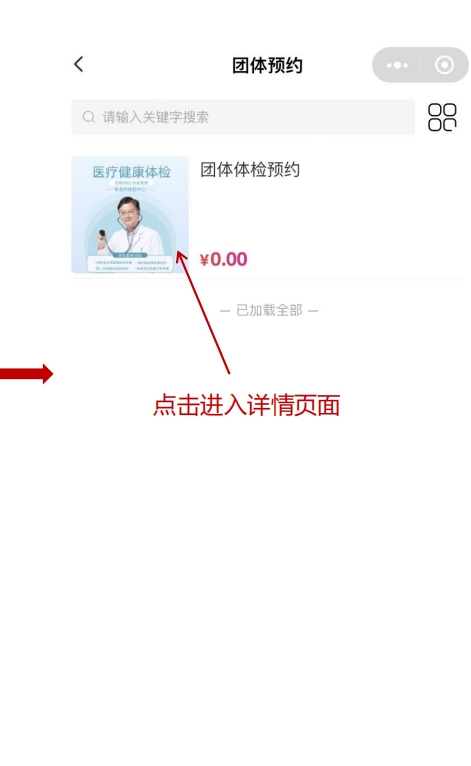
Task: Click the 已加载全部 footer text
Action: coord(269,310)
